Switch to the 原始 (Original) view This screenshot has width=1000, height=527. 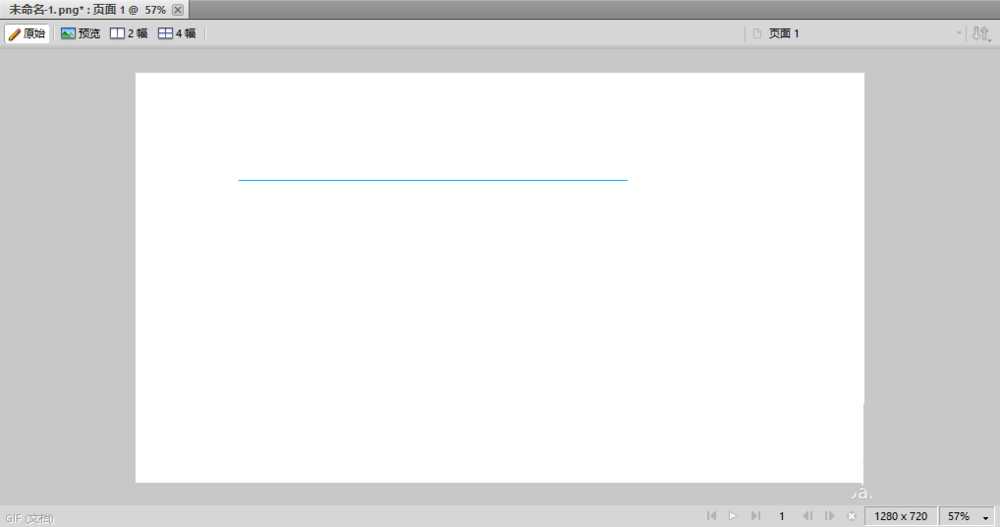click(x=27, y=33)
